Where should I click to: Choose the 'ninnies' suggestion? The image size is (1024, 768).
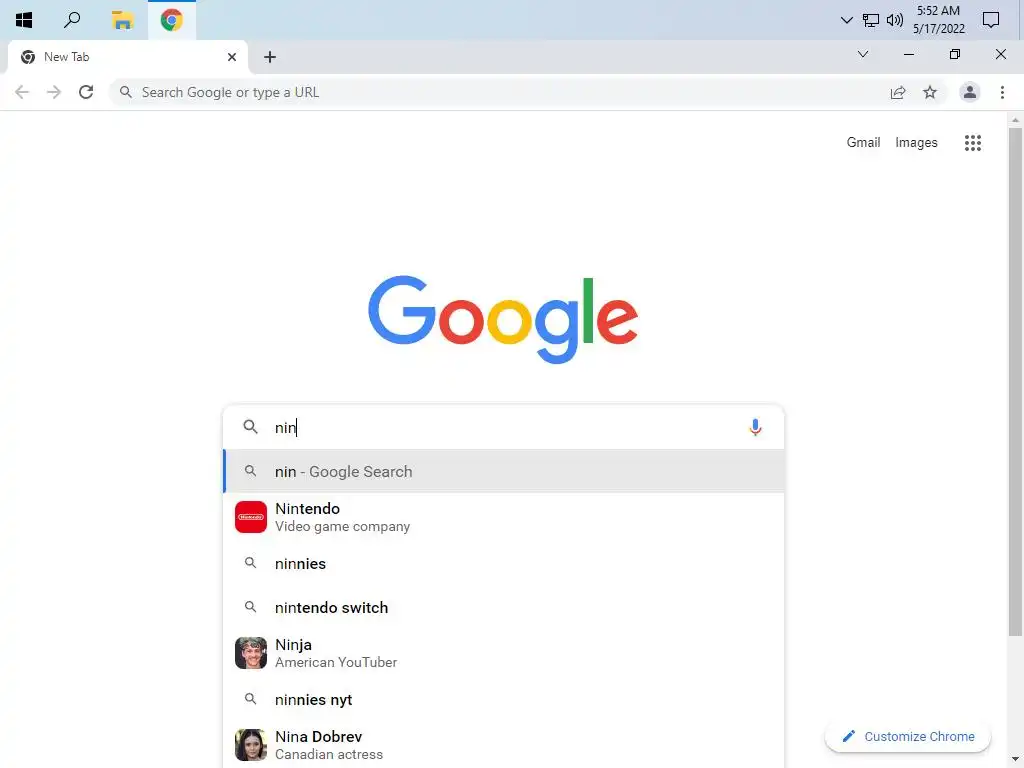(504, 563)
